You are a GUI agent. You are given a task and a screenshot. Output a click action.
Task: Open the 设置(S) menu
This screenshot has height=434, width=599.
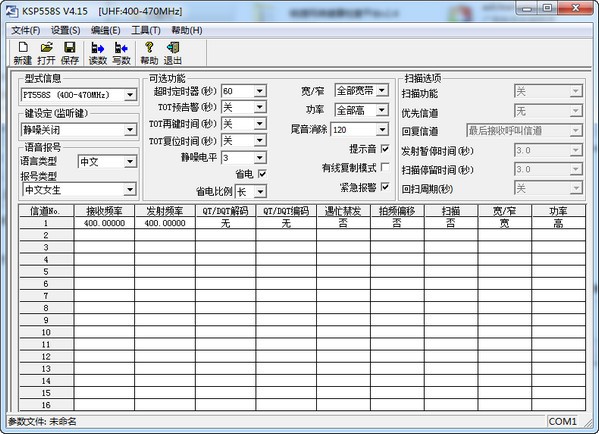[65, 31]
